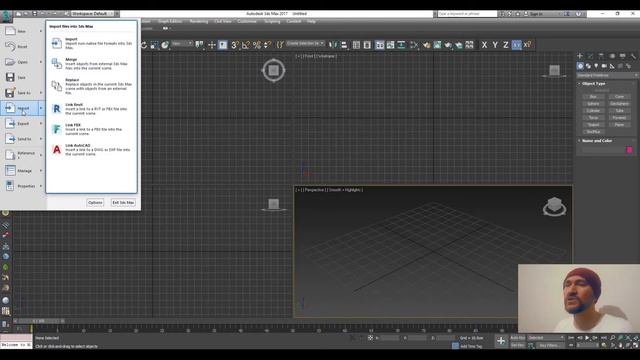Viewport: 640px width, 360px height.
Task: Open the Customize menu
Action: click(247, 21)
